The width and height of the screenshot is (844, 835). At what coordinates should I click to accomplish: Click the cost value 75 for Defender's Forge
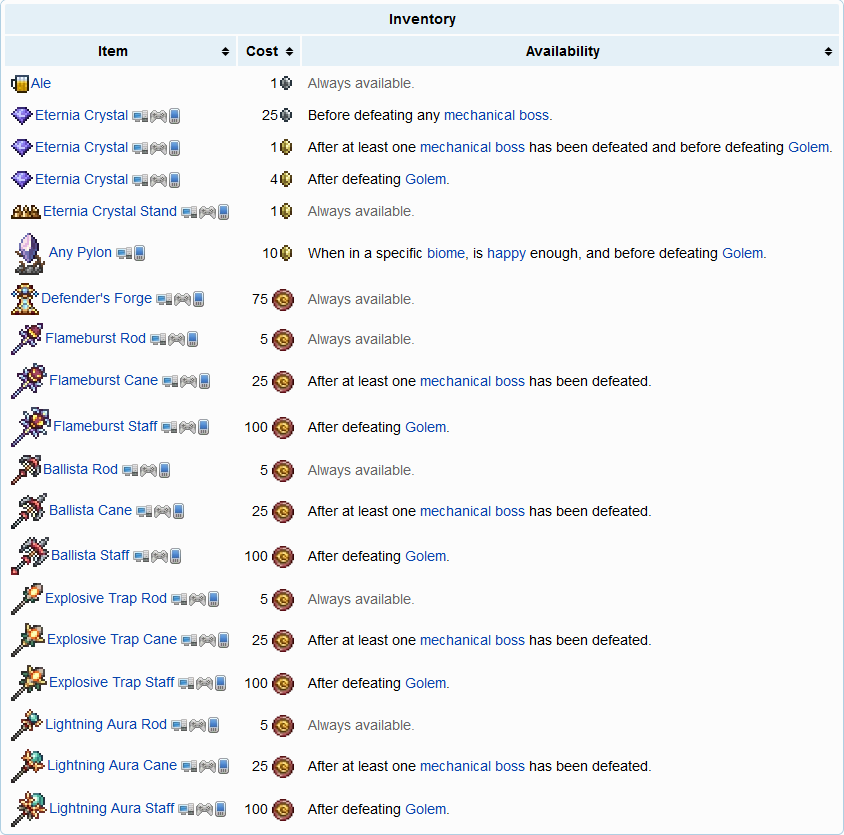[259, 299]
